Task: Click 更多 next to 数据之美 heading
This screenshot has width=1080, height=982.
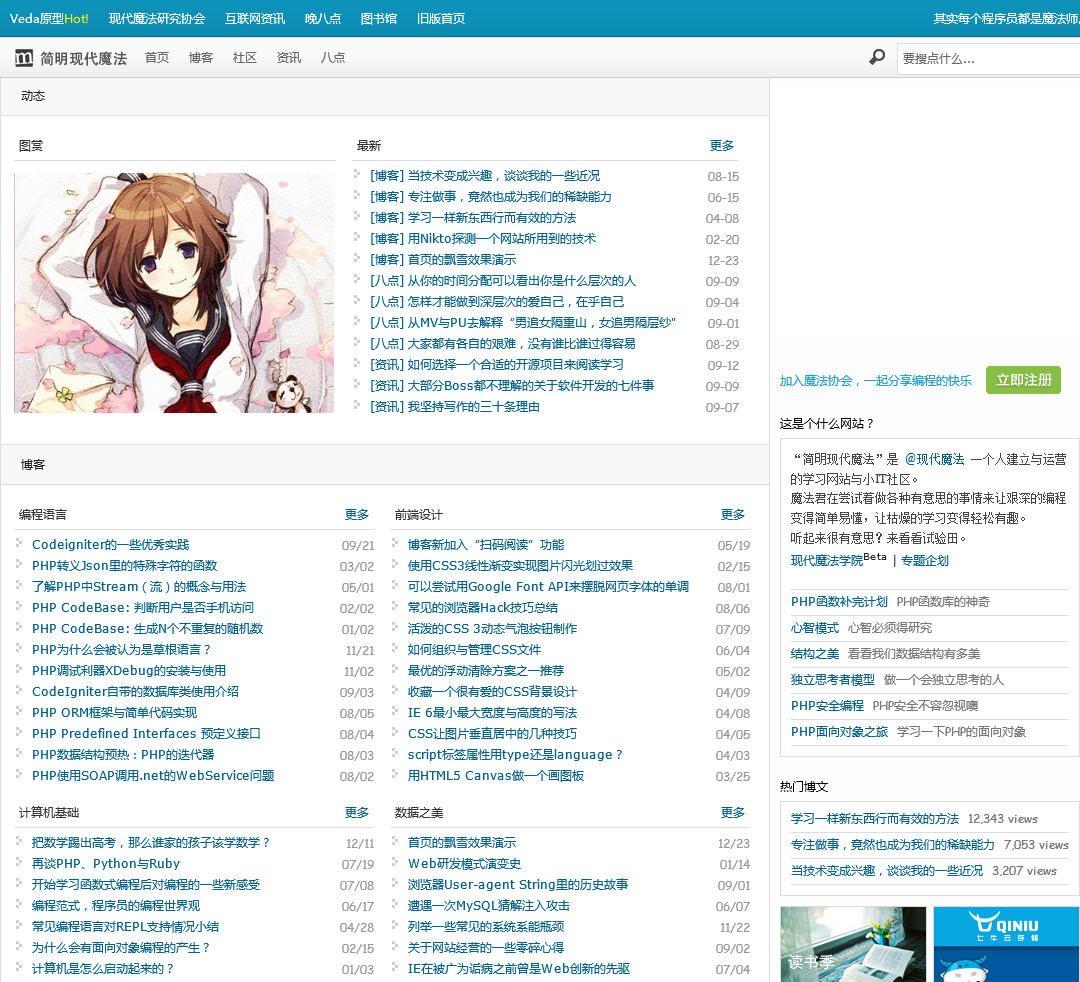Action: (733, 813)
